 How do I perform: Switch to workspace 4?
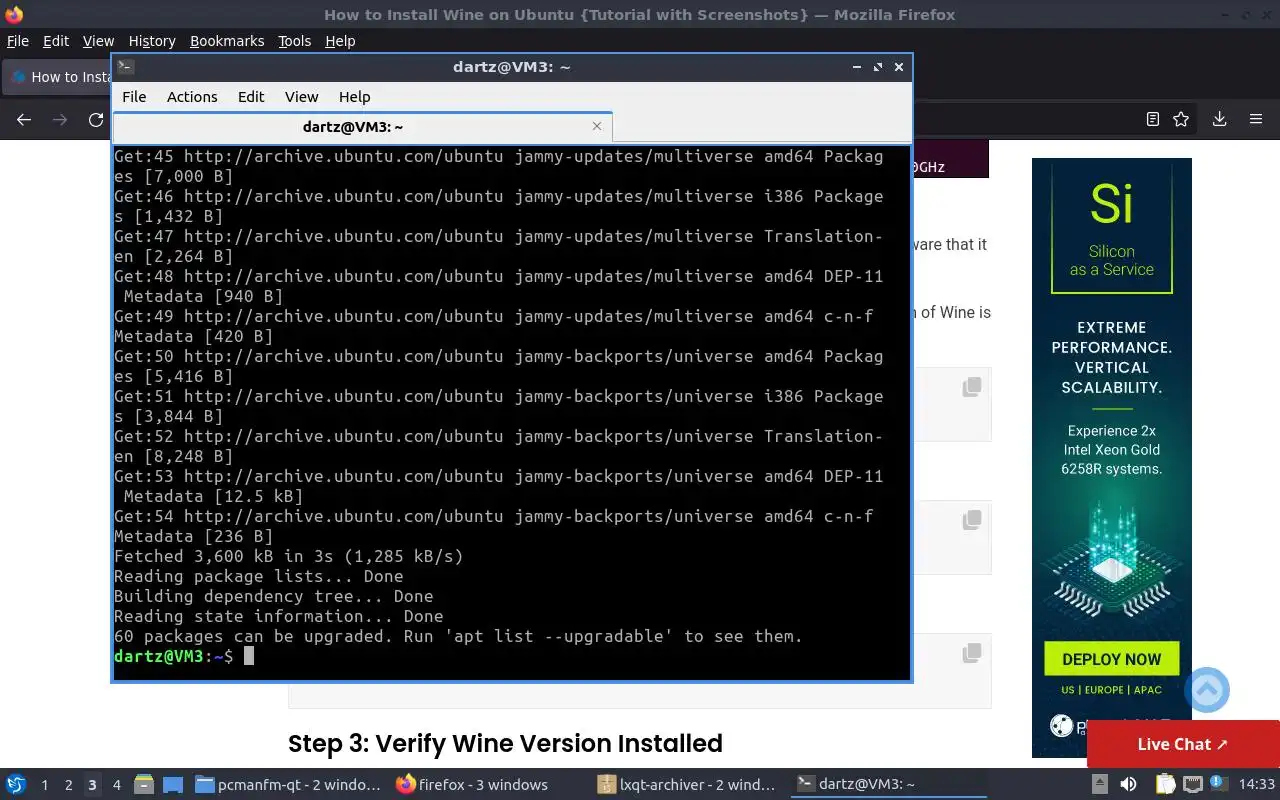click(x=116, y=785)
